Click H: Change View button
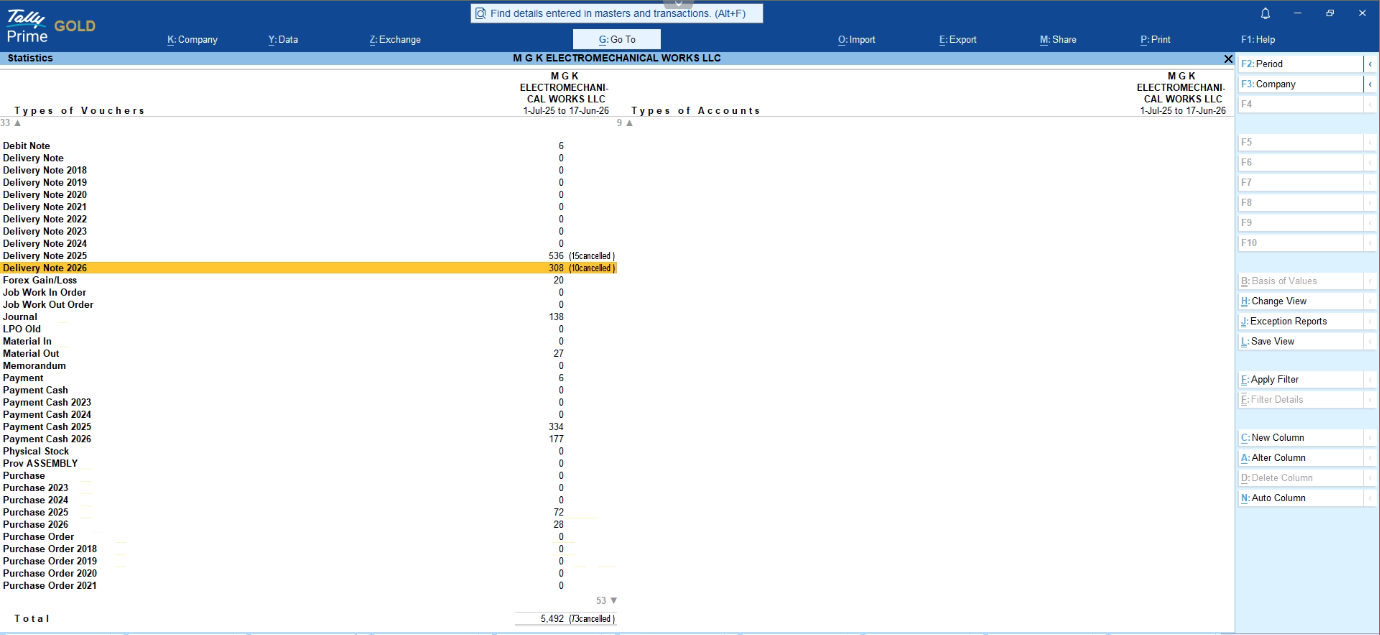 [1300, 301]
